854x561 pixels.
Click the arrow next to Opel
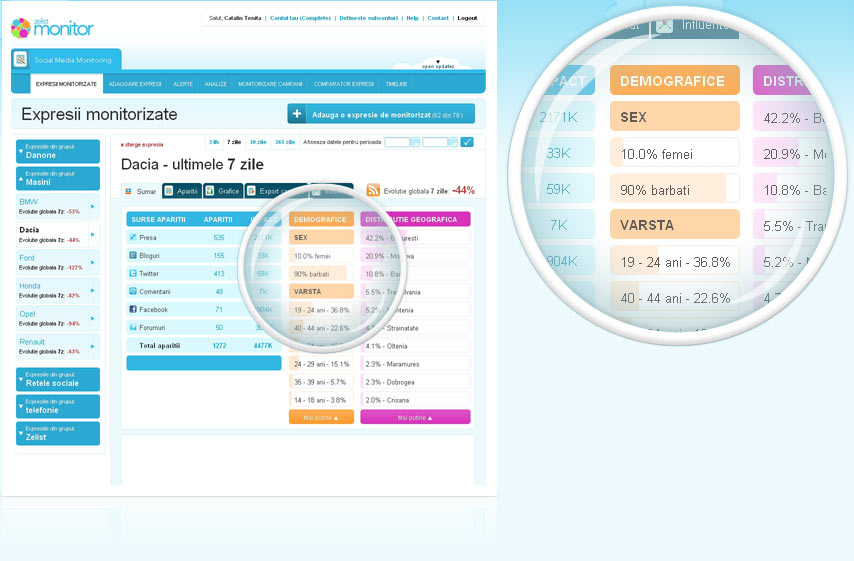tap(93, 319)
